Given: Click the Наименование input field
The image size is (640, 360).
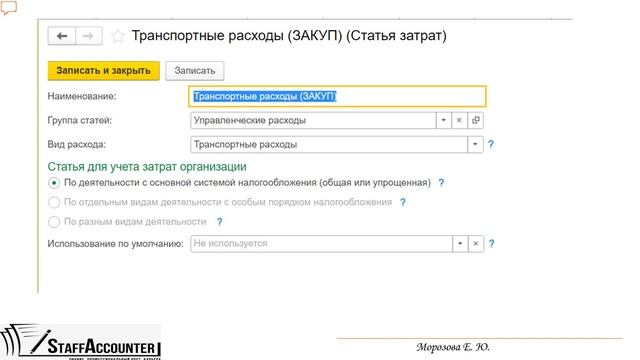Looking at the screenshot, I should [337, 96].
